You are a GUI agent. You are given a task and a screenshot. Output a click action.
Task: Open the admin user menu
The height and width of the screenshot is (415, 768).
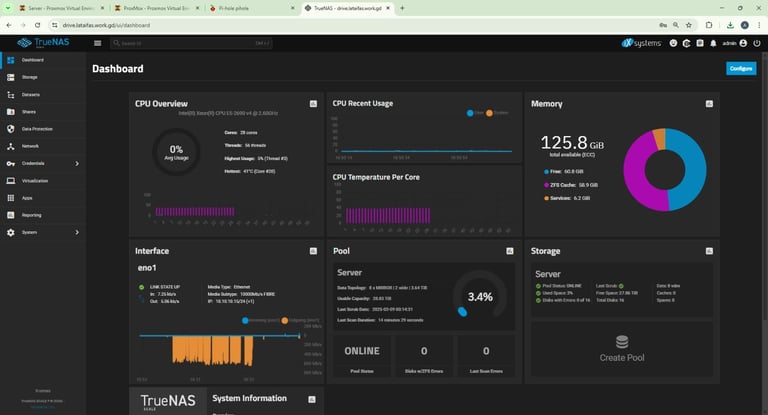pos(735,43)
